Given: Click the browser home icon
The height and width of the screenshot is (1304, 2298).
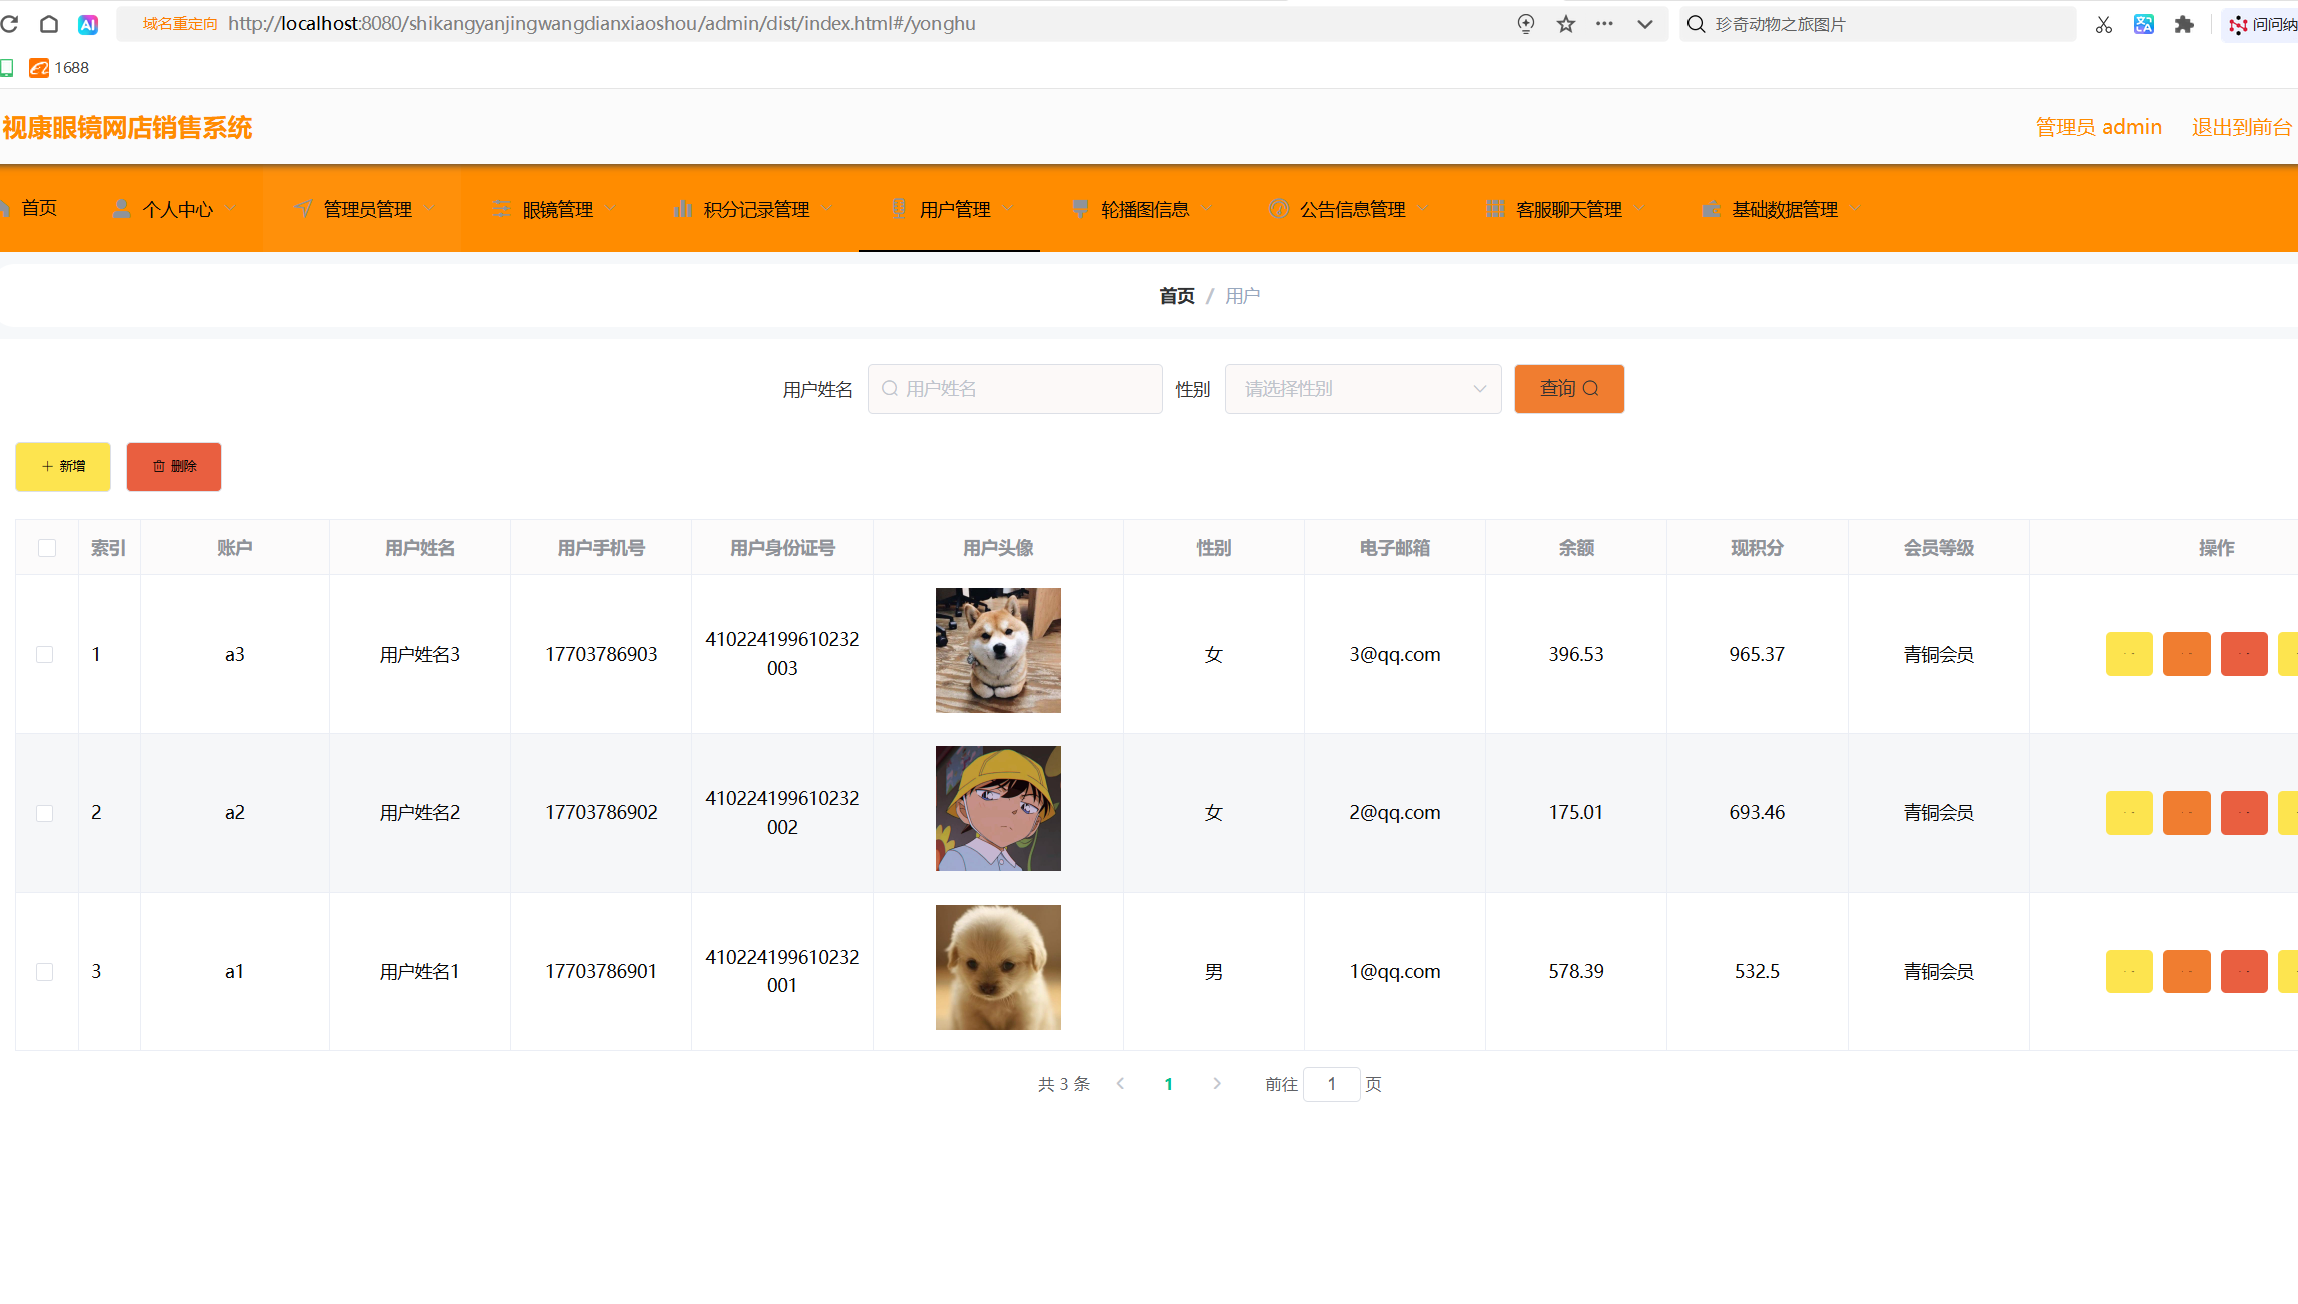Looking at the screenshot, I should pos(48,24).
